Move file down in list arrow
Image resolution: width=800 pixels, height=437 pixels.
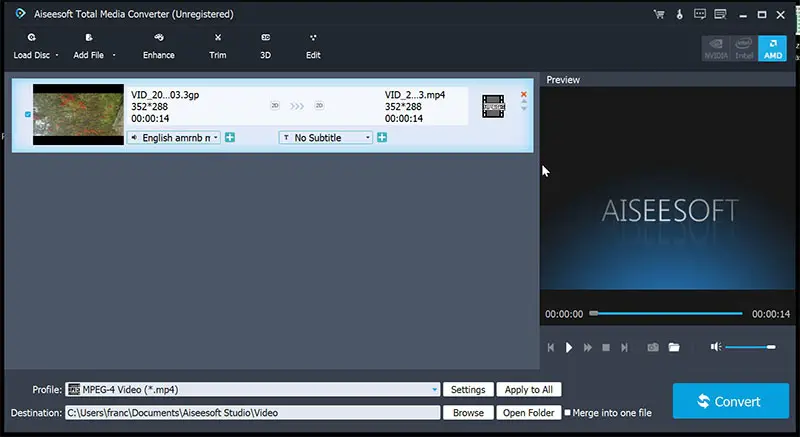[523, 108]
